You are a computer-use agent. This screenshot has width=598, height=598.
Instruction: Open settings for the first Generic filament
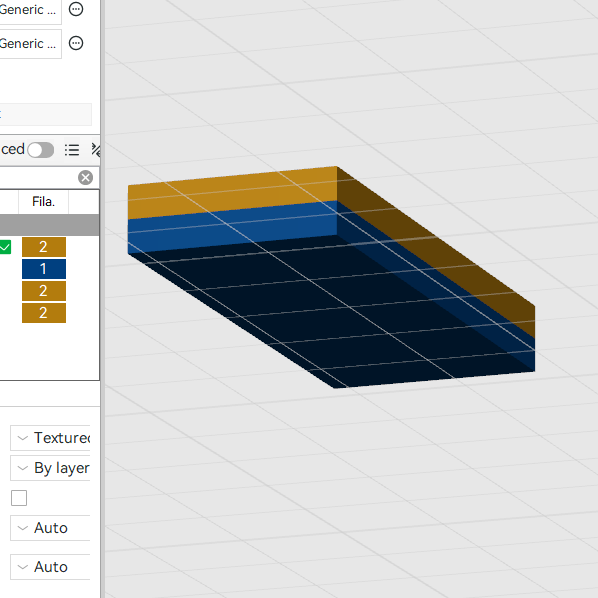coord(76,9)
